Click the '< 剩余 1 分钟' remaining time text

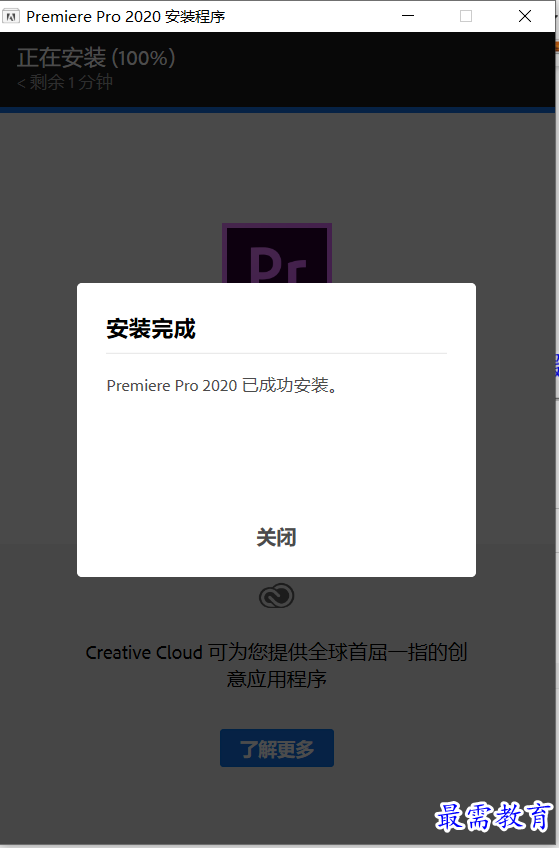tap(65, 83)
